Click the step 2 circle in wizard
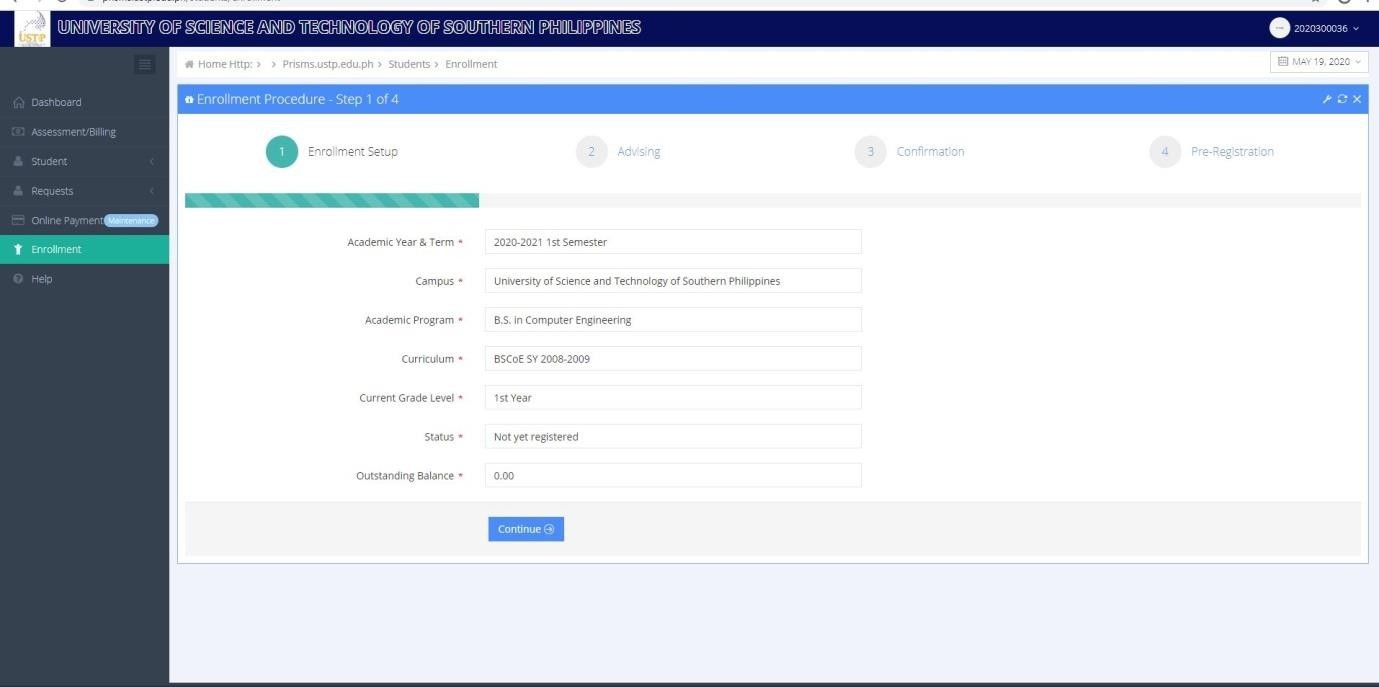The width and height of the screenshot is (1379, 687). click(x=592, y=152)
